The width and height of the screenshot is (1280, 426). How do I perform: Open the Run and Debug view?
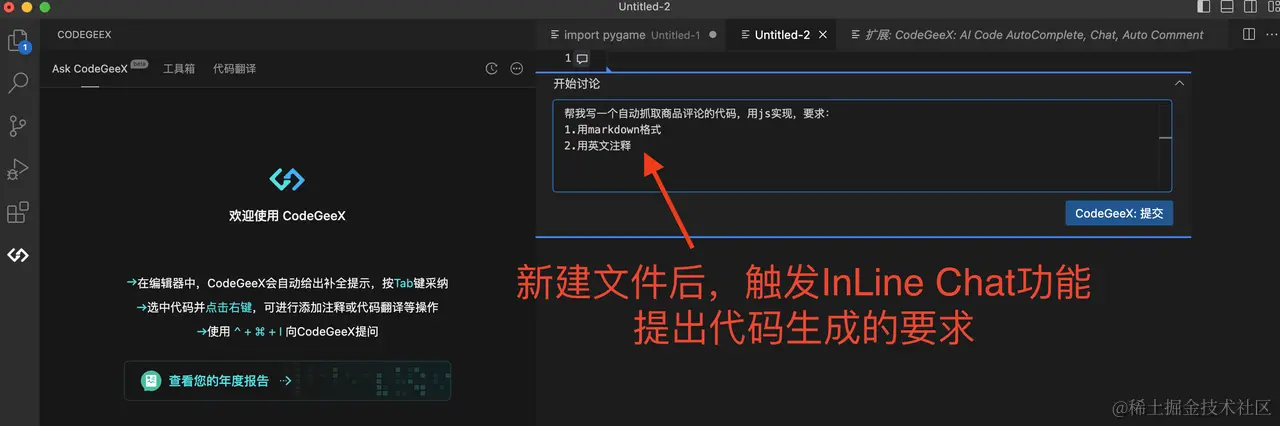coord(18,169)
